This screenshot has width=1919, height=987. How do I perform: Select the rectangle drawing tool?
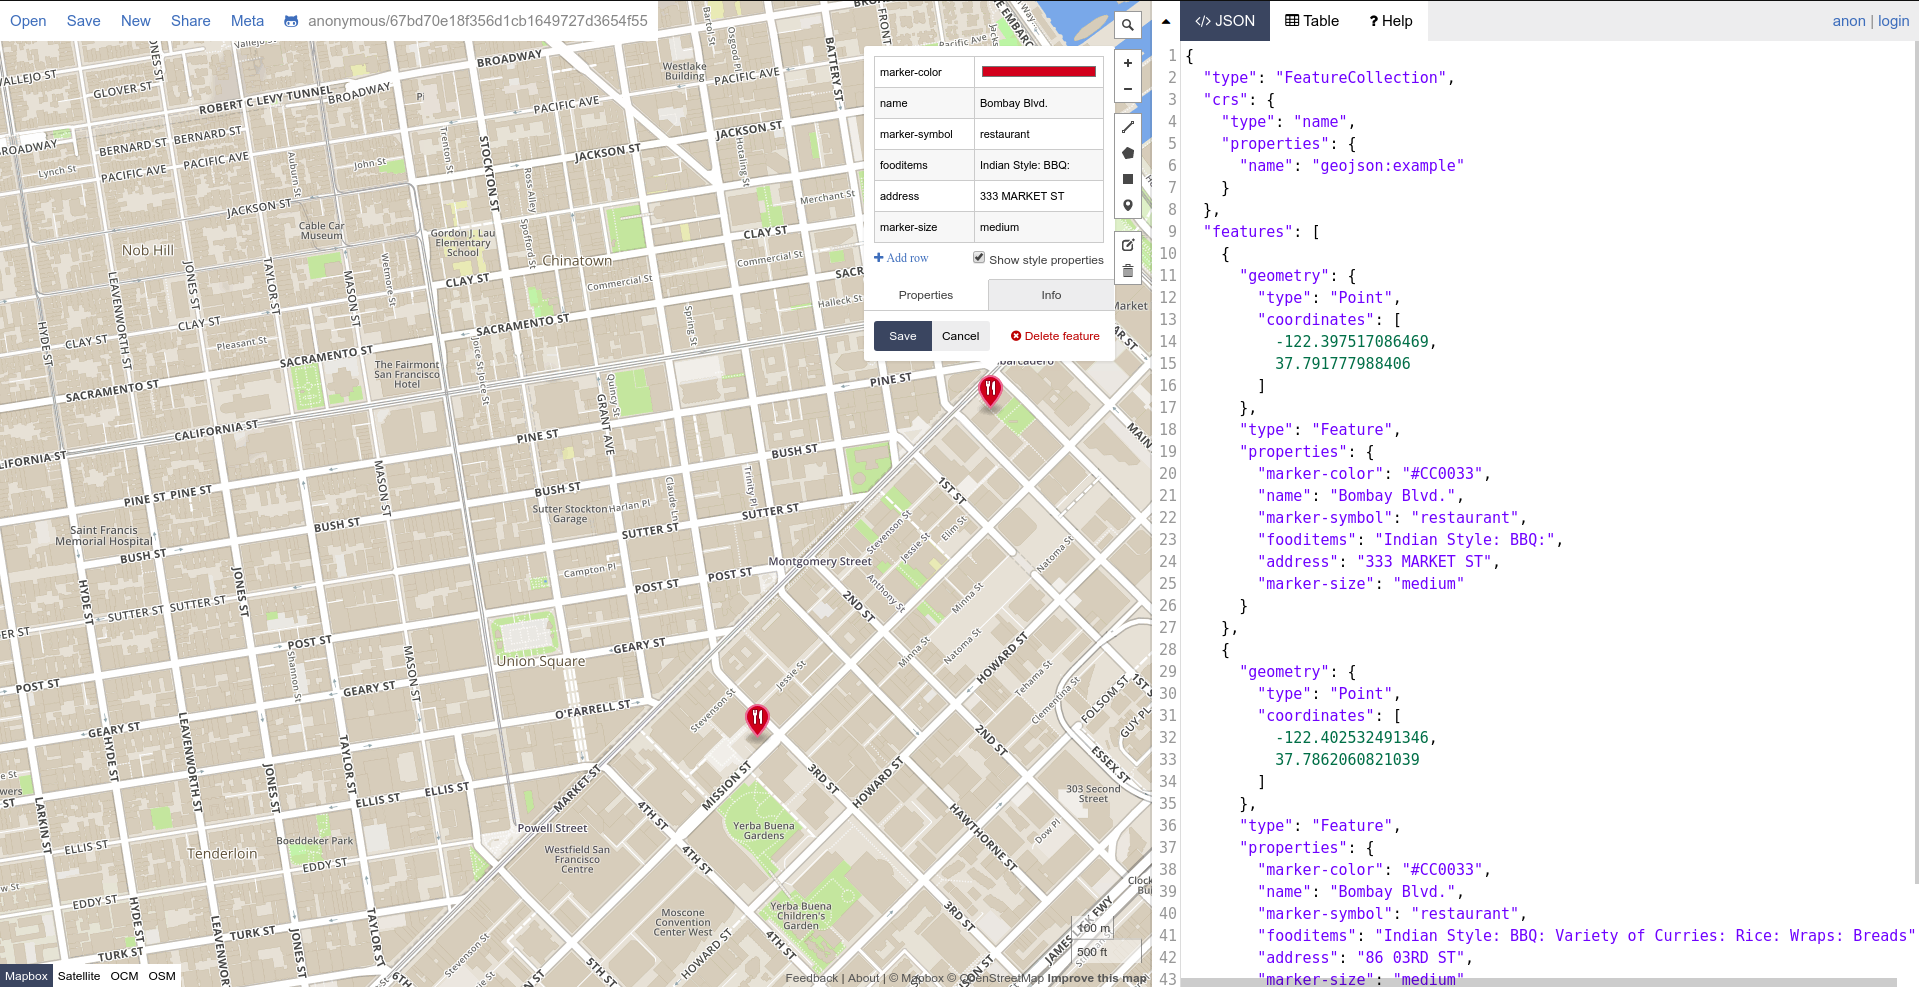click(1127, 178)
